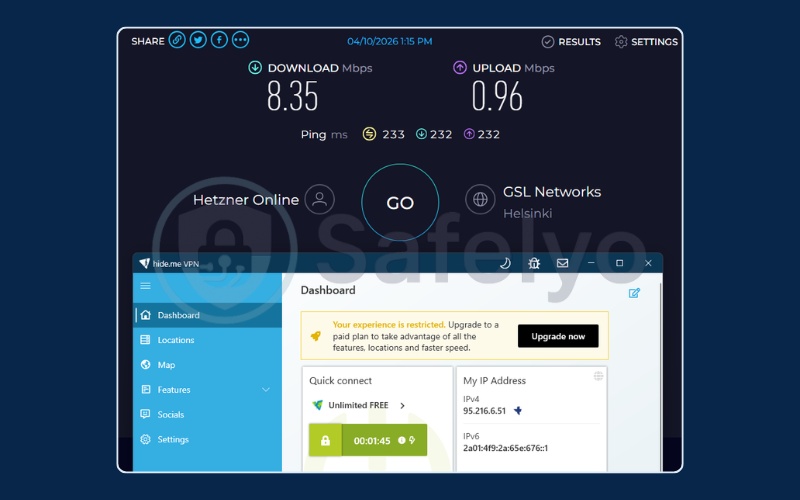Toggle hide.me dark mode moon icon

click(x=505, y=263)
